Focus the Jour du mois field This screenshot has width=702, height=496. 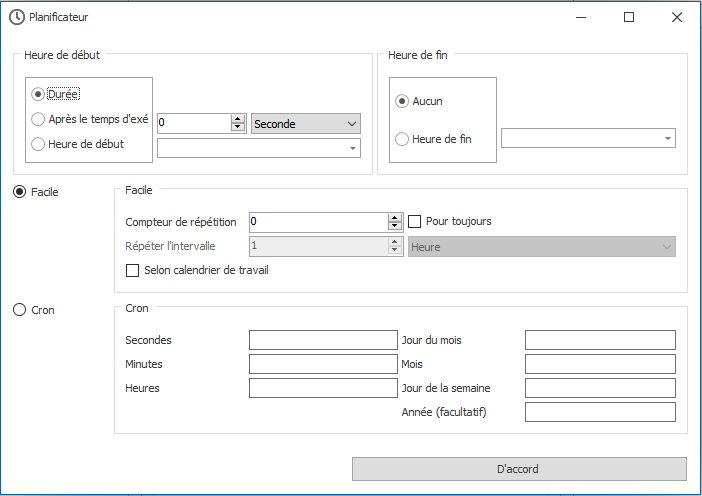600,340
